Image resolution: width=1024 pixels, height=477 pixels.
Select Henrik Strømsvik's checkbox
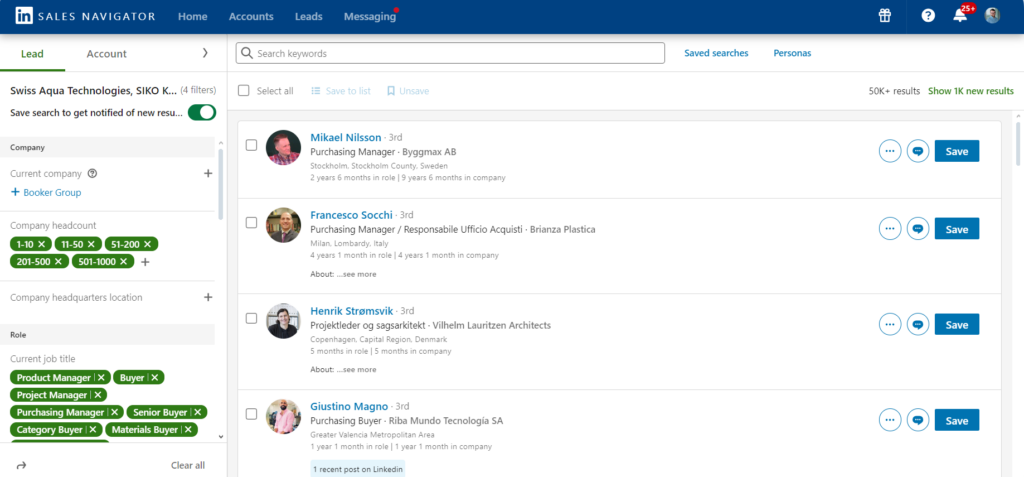pyautogui.click(x=251, y=318)
